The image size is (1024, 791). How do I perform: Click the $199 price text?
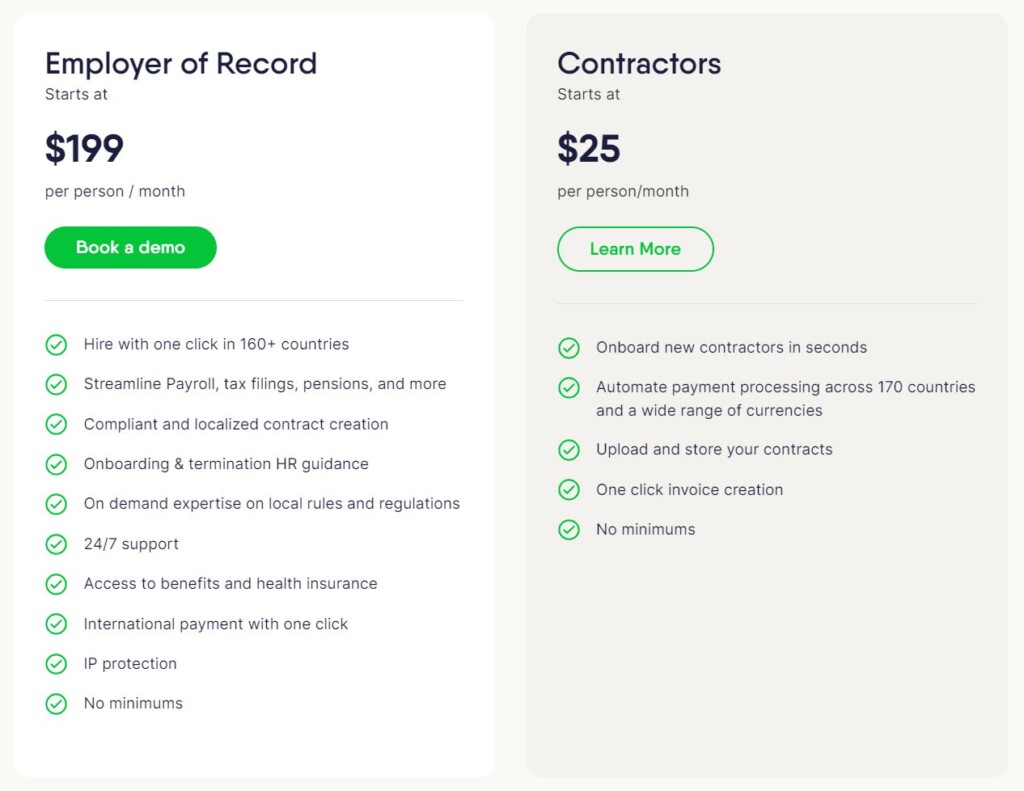(84, 149)
